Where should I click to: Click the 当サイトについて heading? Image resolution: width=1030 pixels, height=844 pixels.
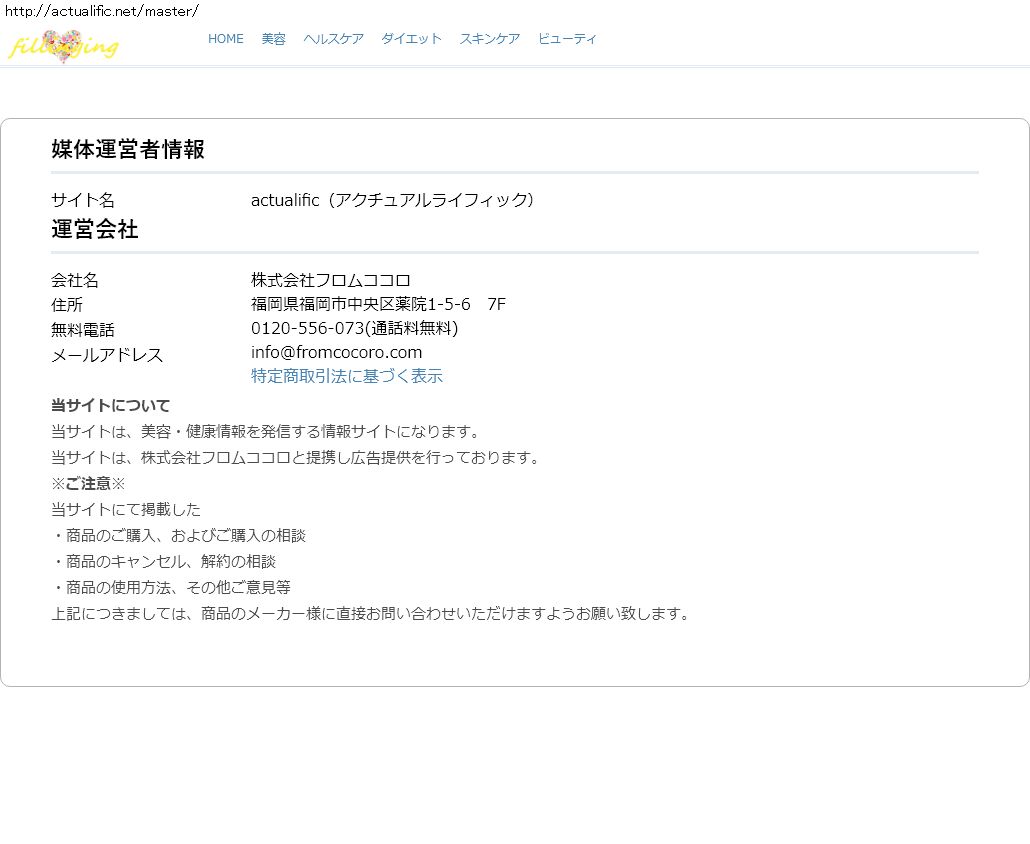point(110,405)
